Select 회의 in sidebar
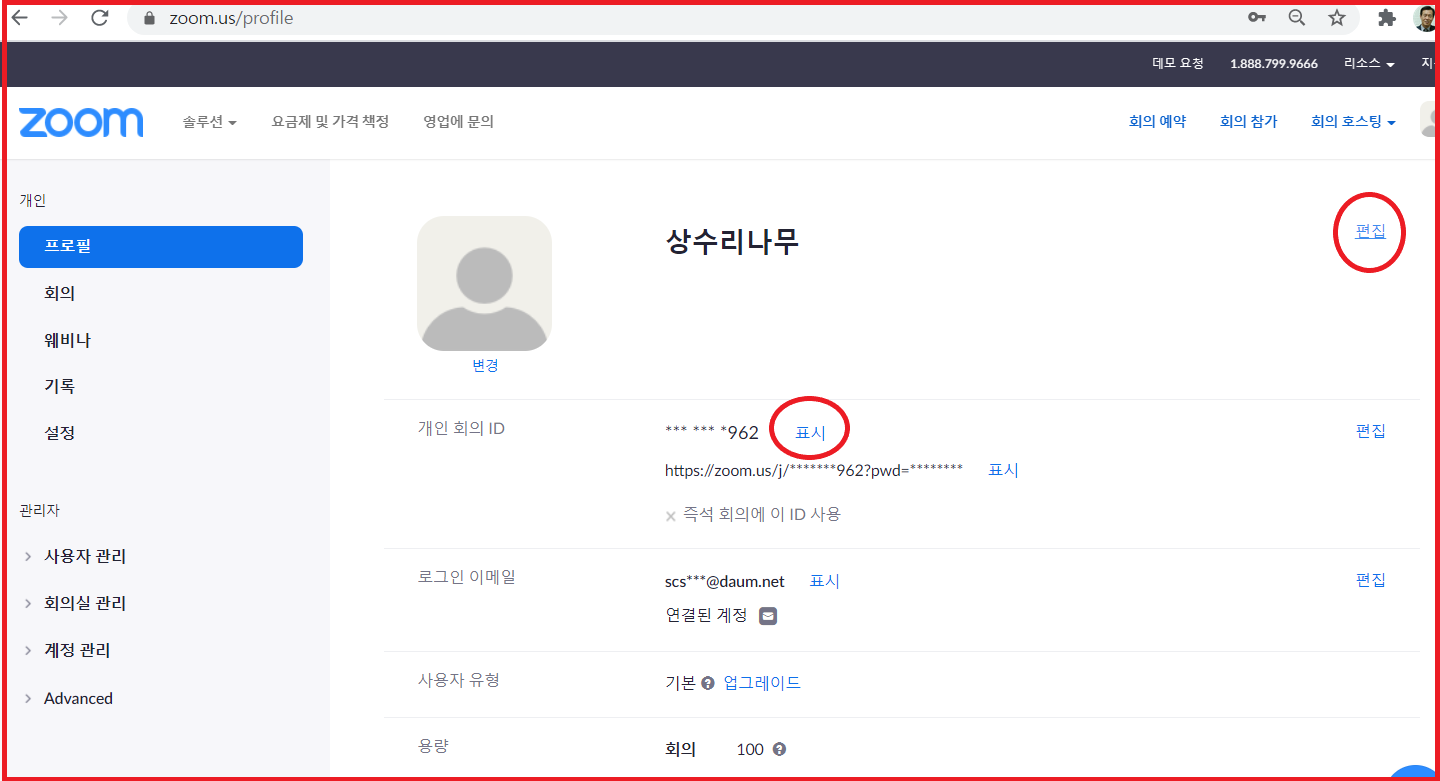This screenshot has height=781, width=1440. (60, 294)
